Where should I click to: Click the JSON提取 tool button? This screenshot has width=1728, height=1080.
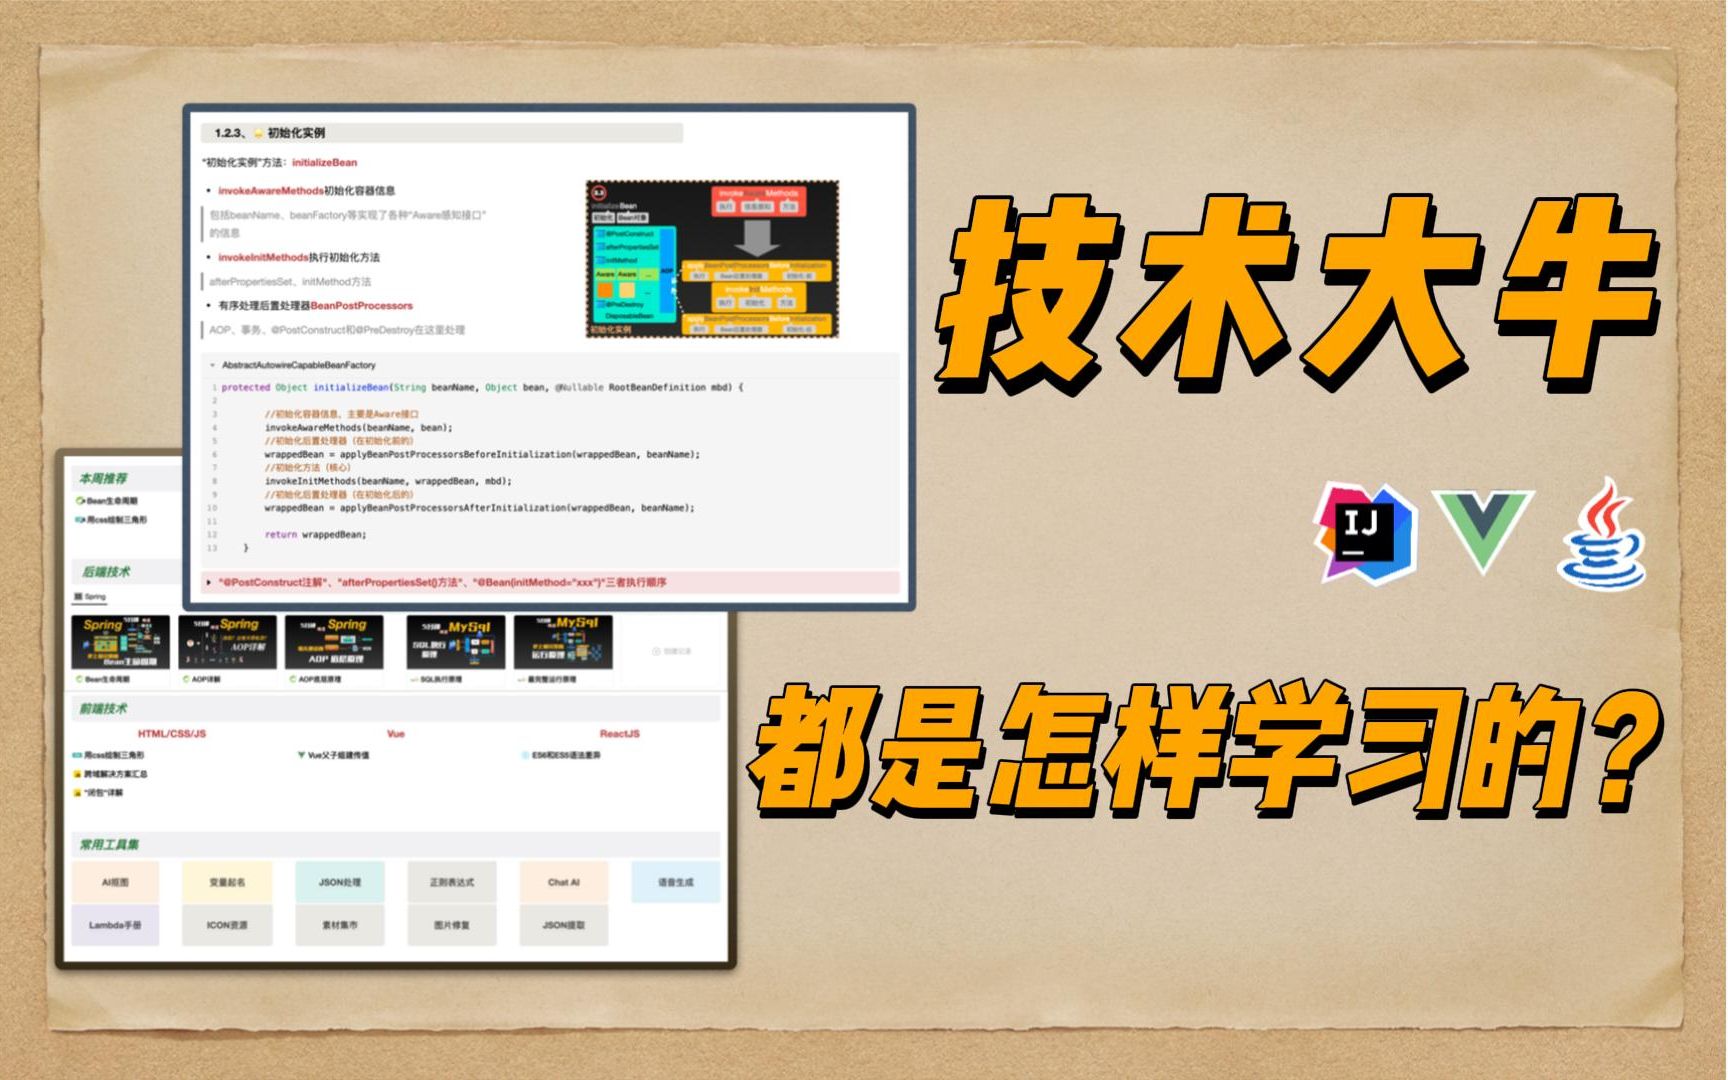click(564, 925)
